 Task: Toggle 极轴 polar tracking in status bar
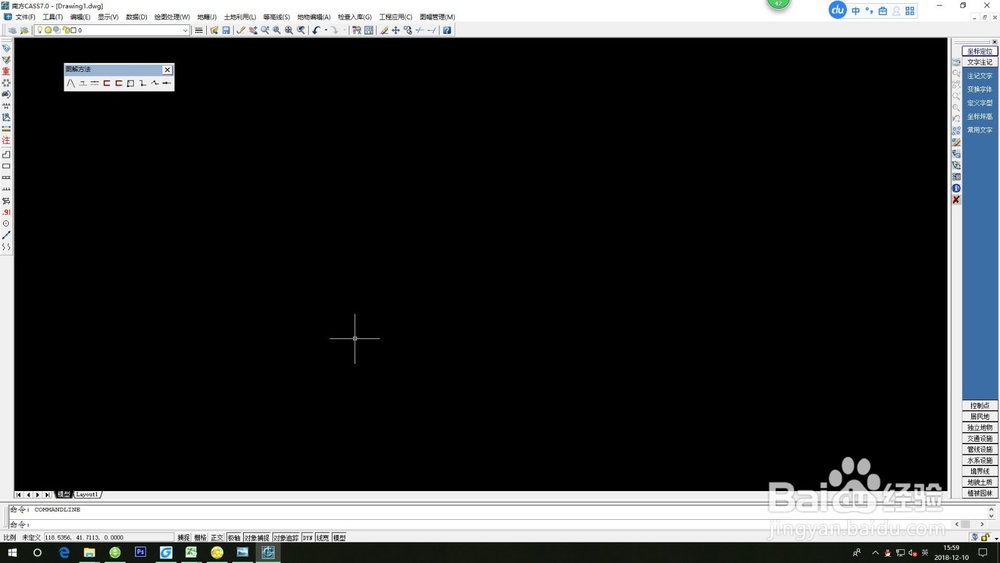234,537
